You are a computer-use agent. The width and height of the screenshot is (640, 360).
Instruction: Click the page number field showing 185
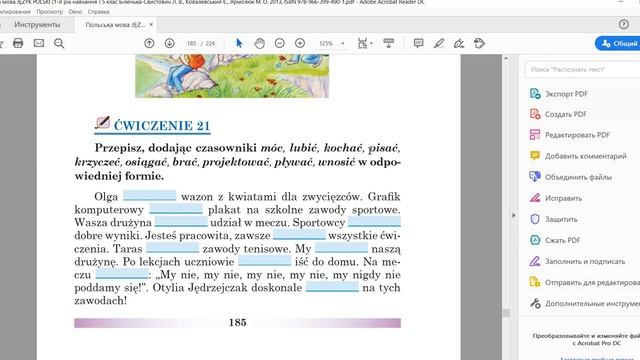coord(191,43)
